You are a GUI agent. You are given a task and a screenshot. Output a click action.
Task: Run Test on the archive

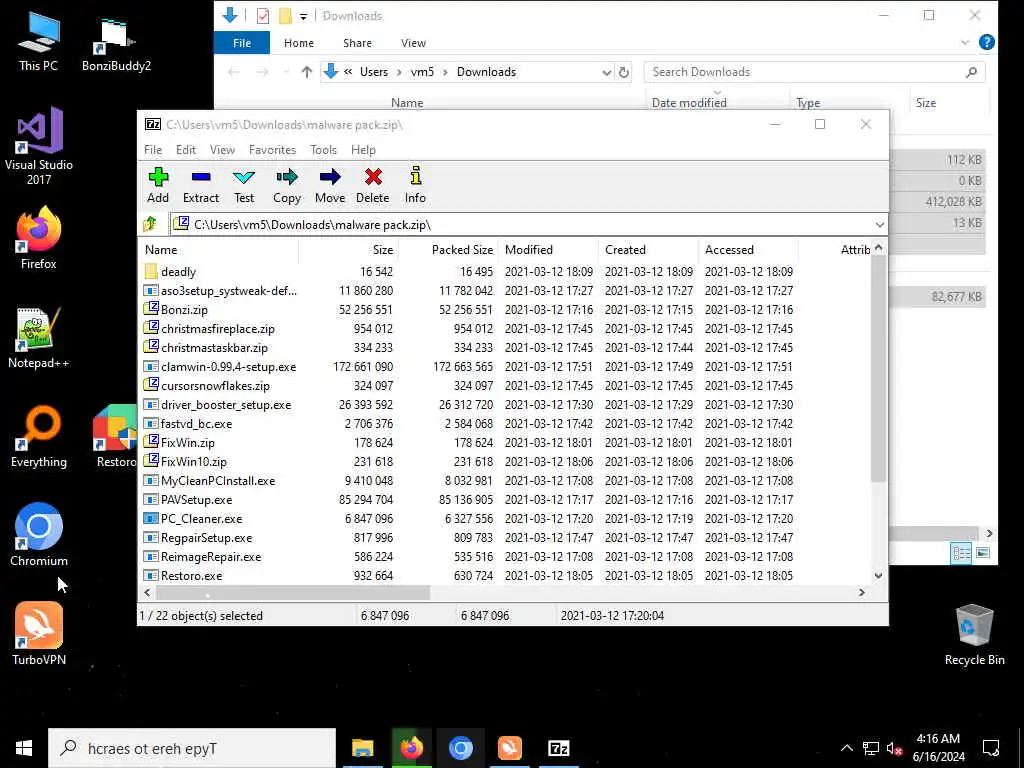click(244, 185)
